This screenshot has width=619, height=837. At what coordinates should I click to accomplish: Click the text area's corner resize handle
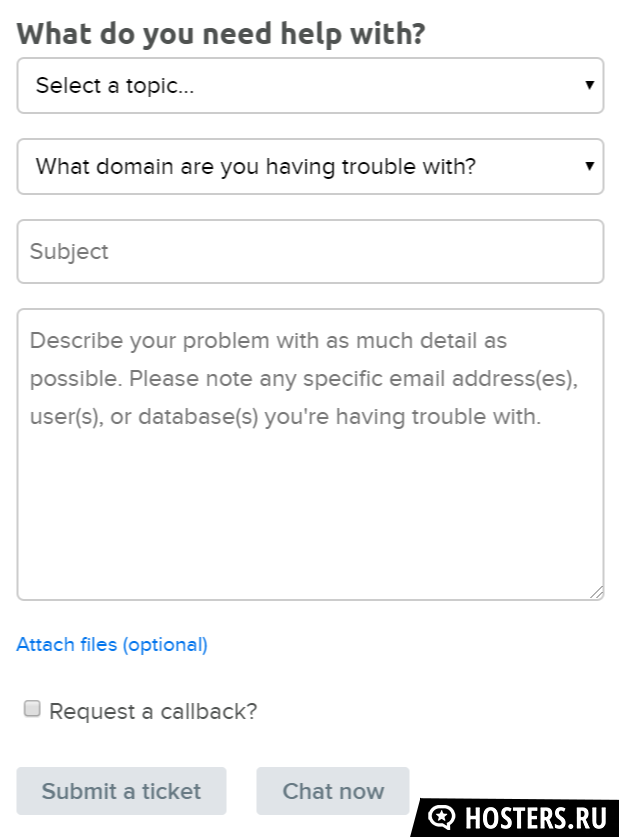coord(596,592)
